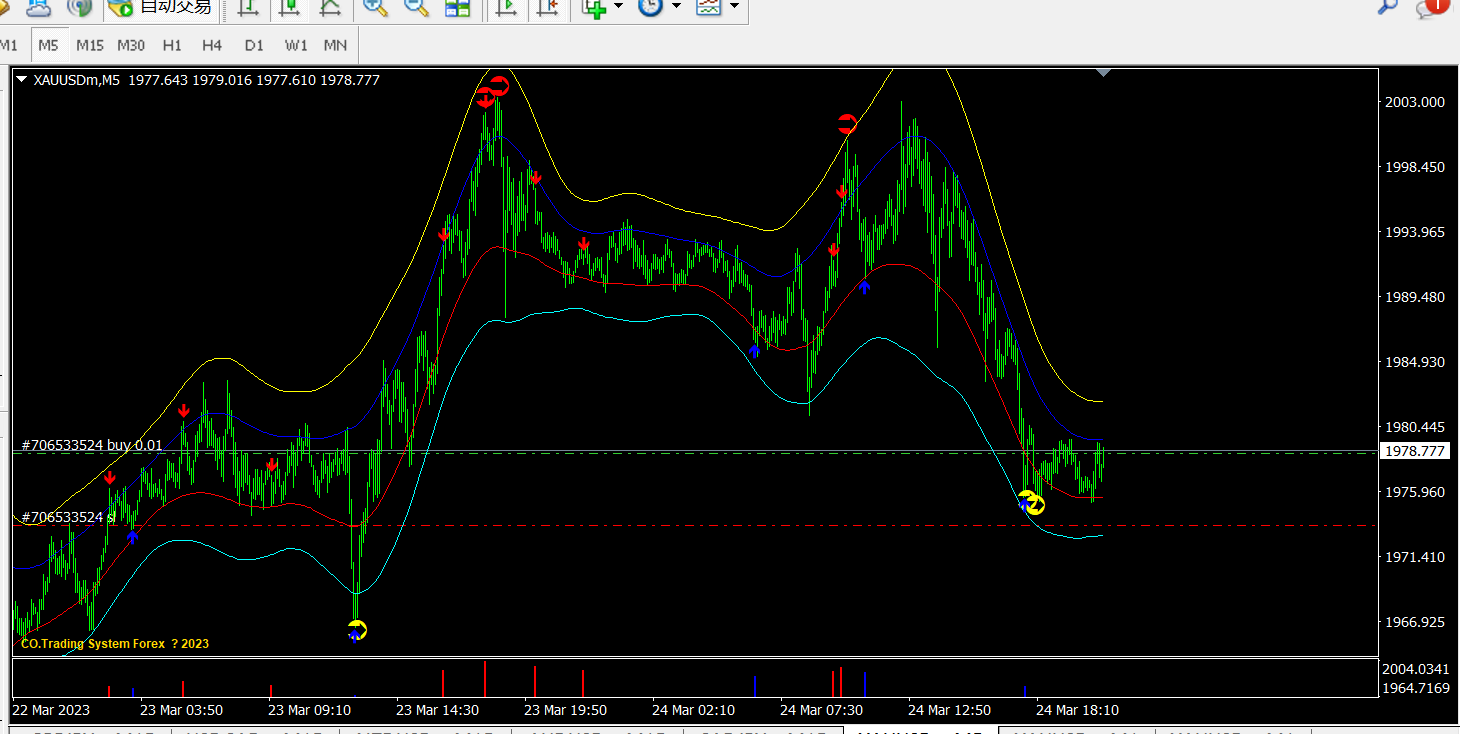Click the 24 Mar 12:50 time label
This screenshot has width=1460, height=734.
[x=949, y=710]
